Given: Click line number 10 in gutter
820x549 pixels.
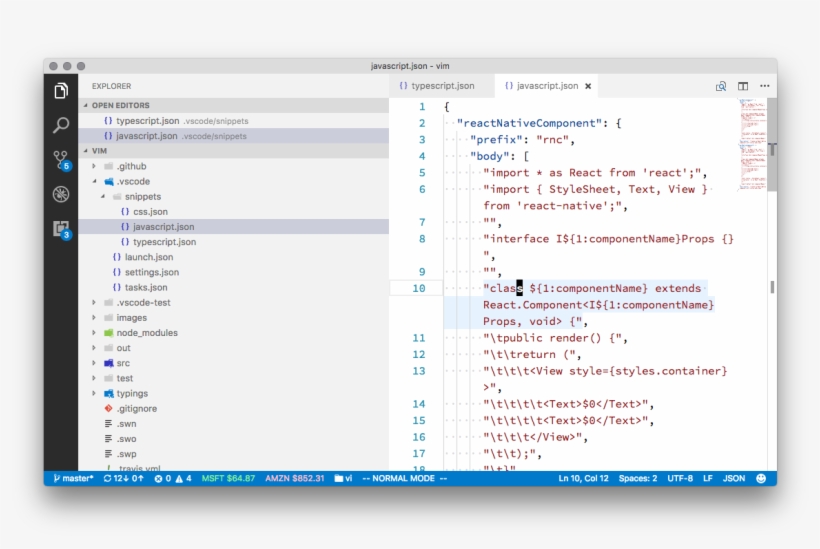Looking at the screenshot, I should [419, 288].
